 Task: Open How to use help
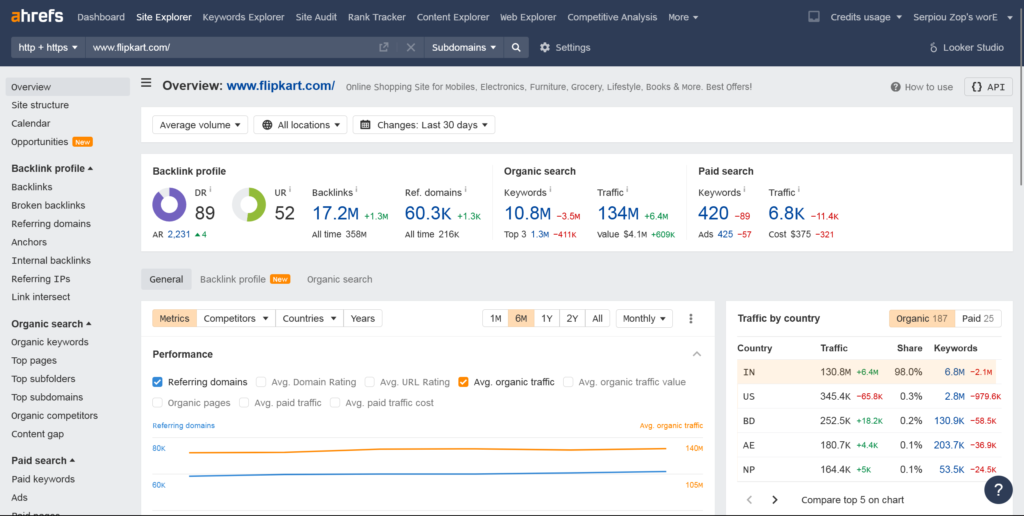(x=921, y=87)
